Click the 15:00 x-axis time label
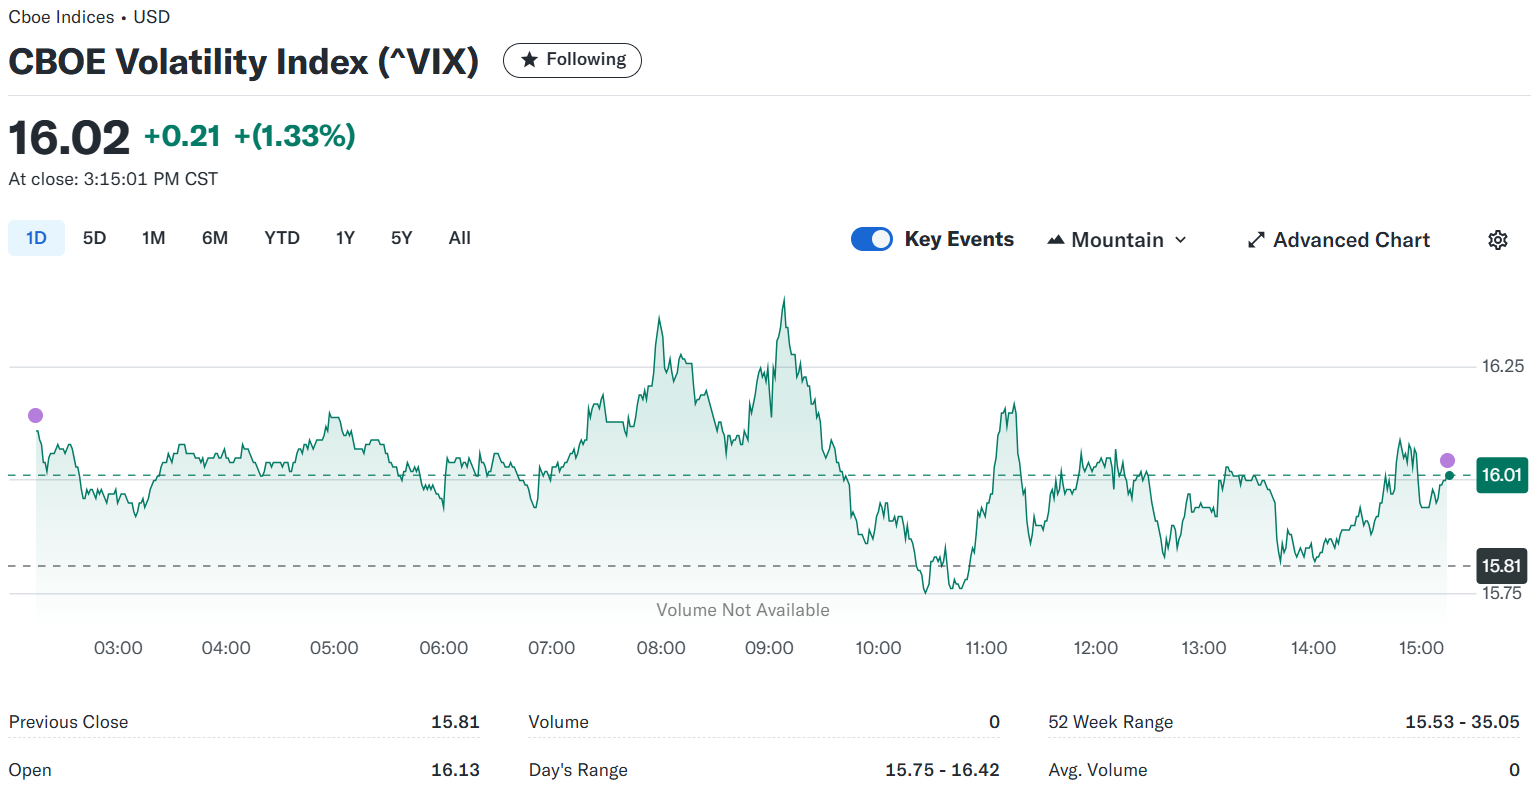The height and width of the screenshot is (785, 1531). click(1421, 648)
